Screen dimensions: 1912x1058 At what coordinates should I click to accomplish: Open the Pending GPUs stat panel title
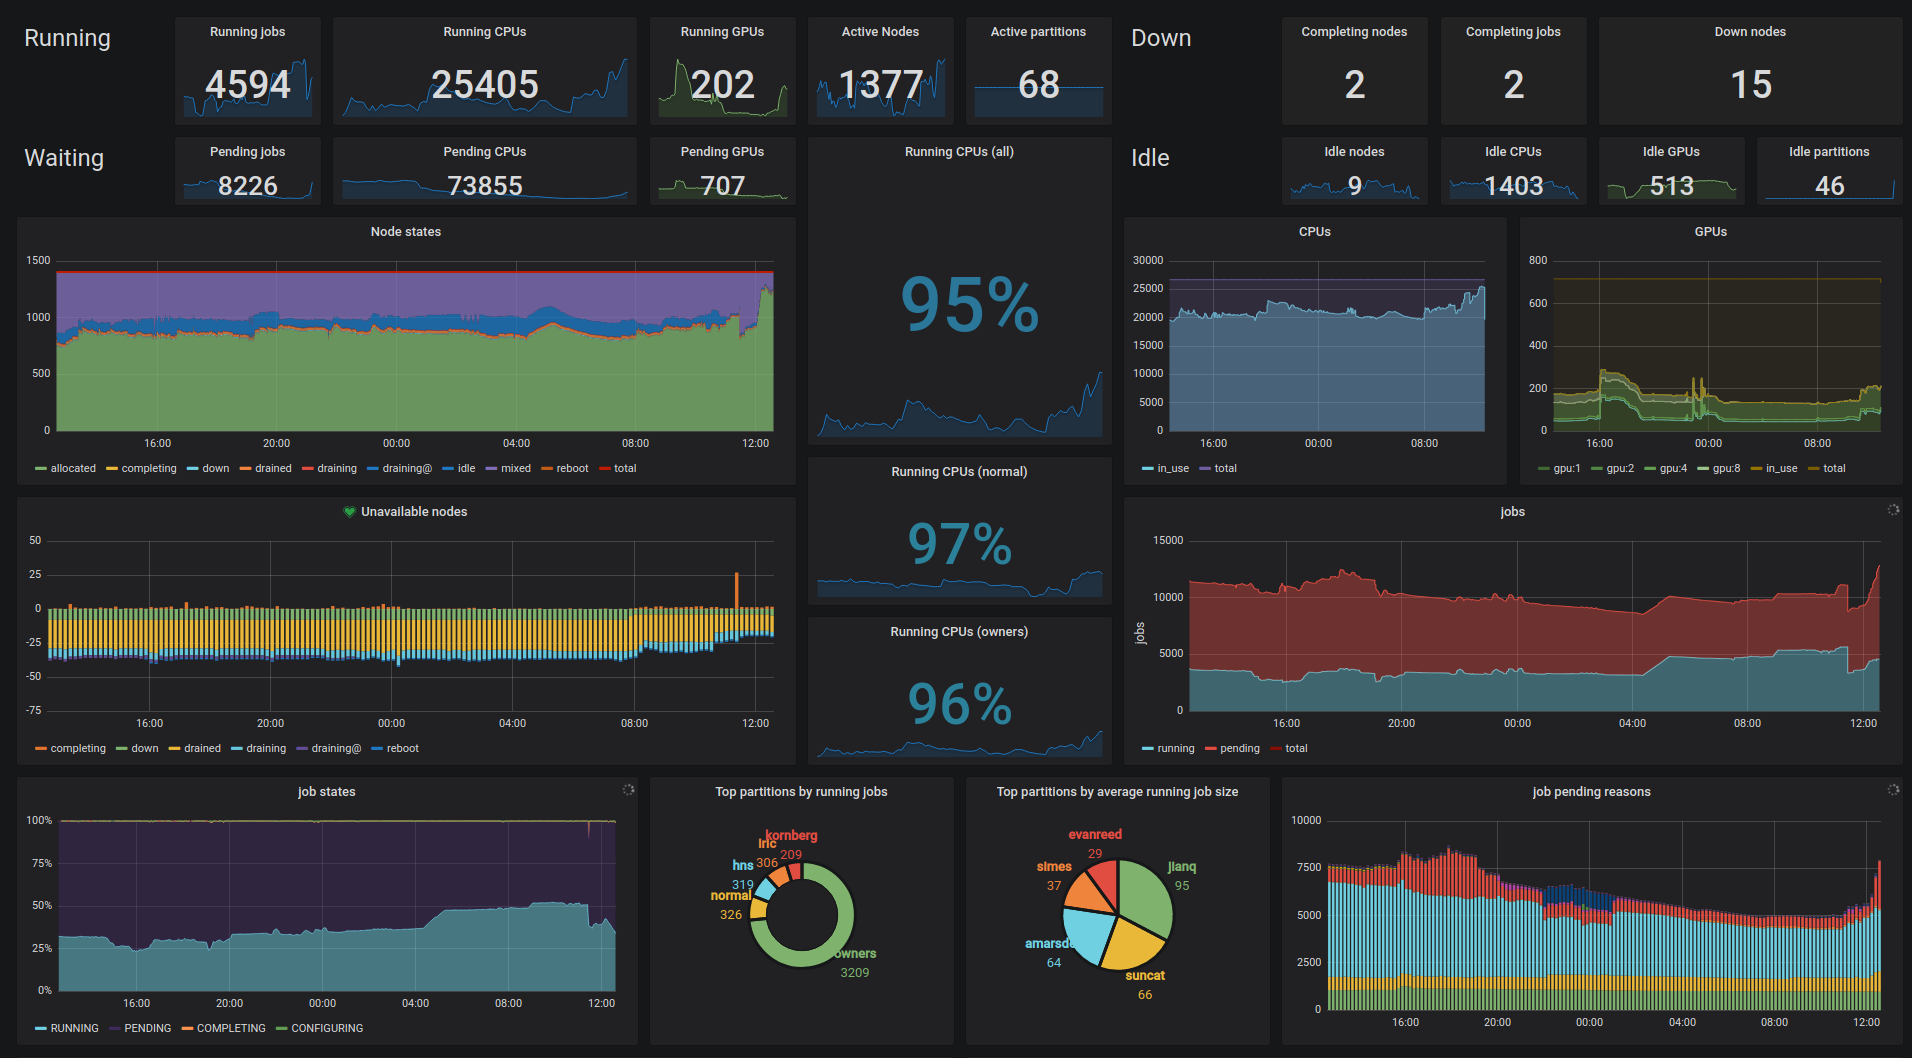coord(722,152)
